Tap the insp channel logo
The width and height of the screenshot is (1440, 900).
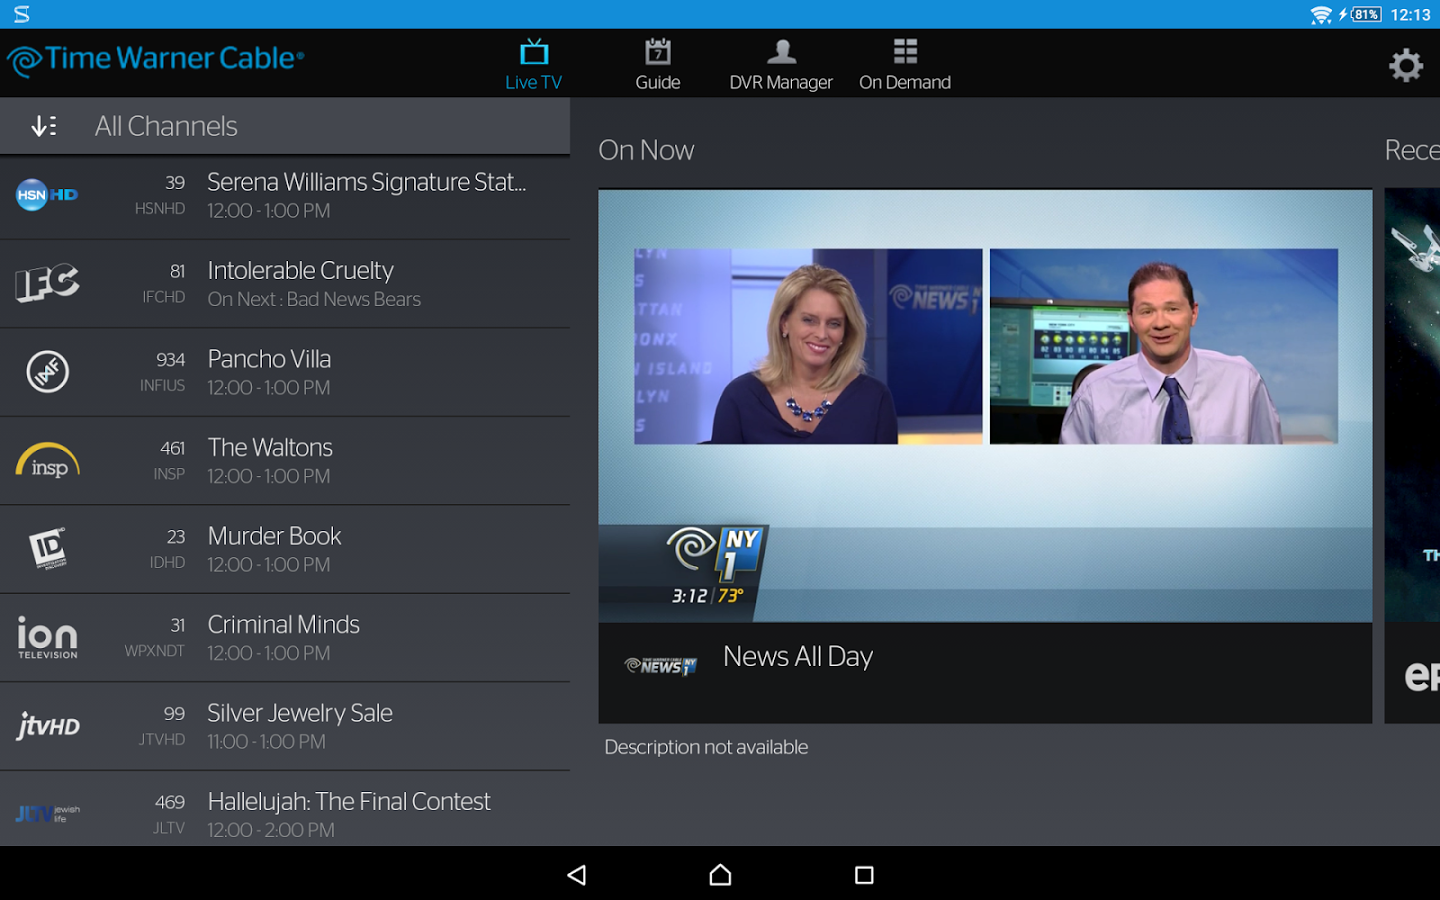pos(46,460)
